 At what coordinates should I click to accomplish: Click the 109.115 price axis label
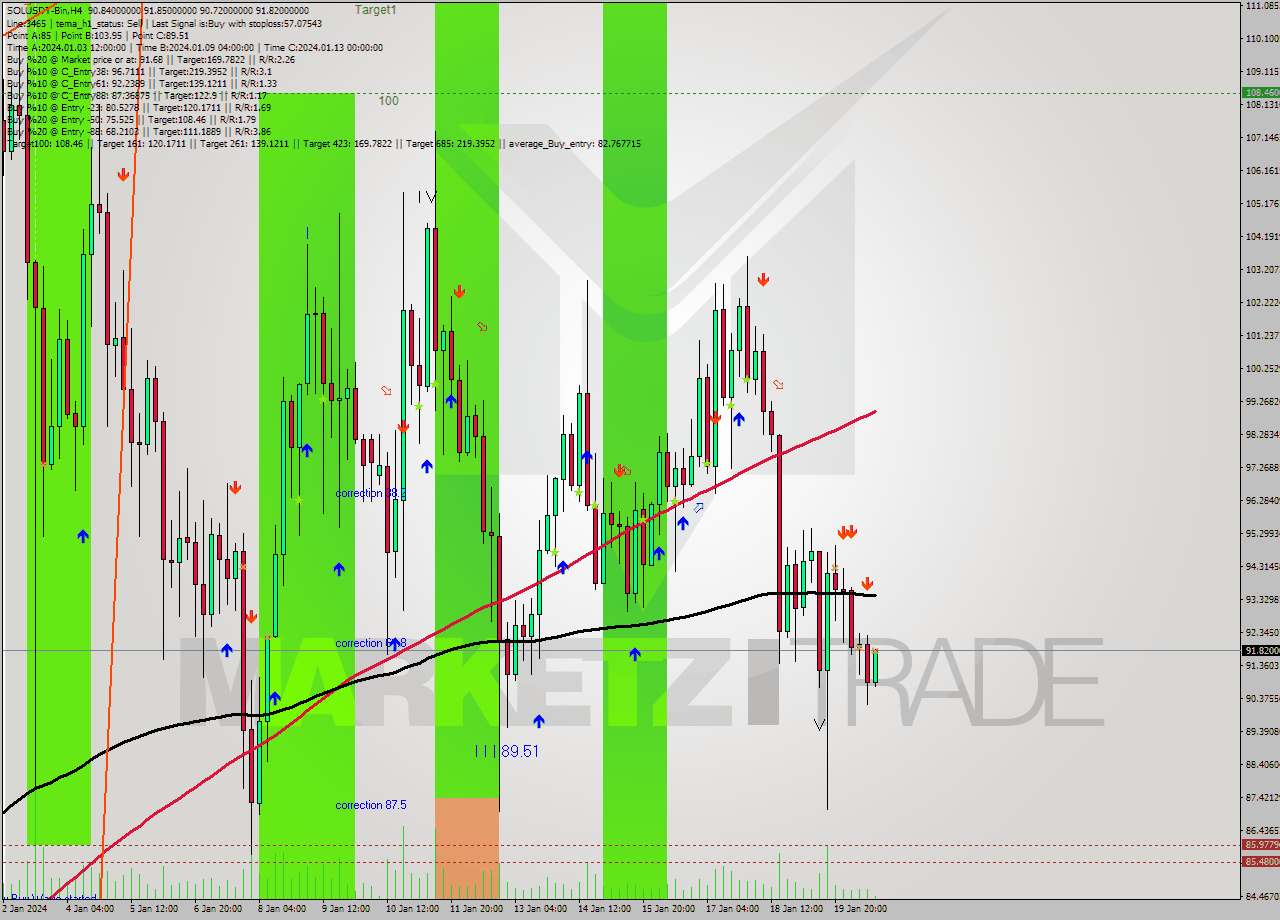point(1263,71)
